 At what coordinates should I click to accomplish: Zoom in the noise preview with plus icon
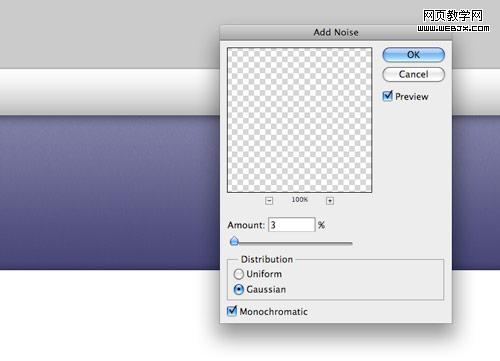(330, 201)
